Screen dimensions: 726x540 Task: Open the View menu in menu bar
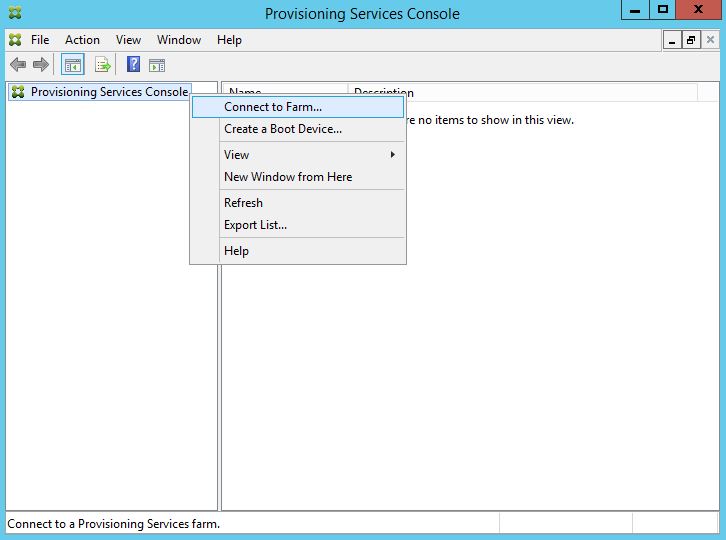(x=128, y=40)
